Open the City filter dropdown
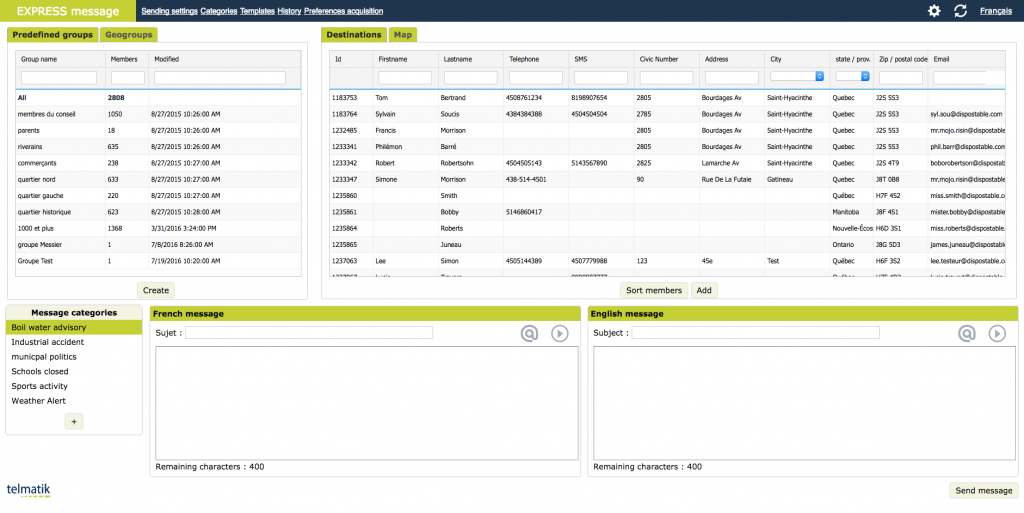Screen dimensions: 1024x513 (x=797, y=76)
